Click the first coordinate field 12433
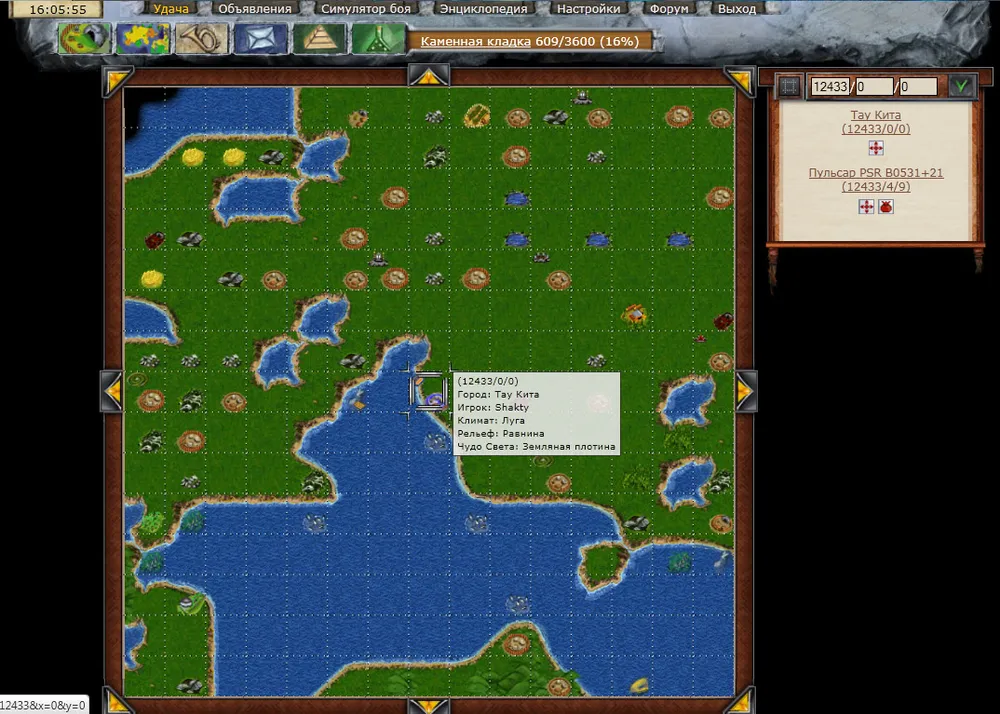 pyautogui.click(x=830, y=86)
